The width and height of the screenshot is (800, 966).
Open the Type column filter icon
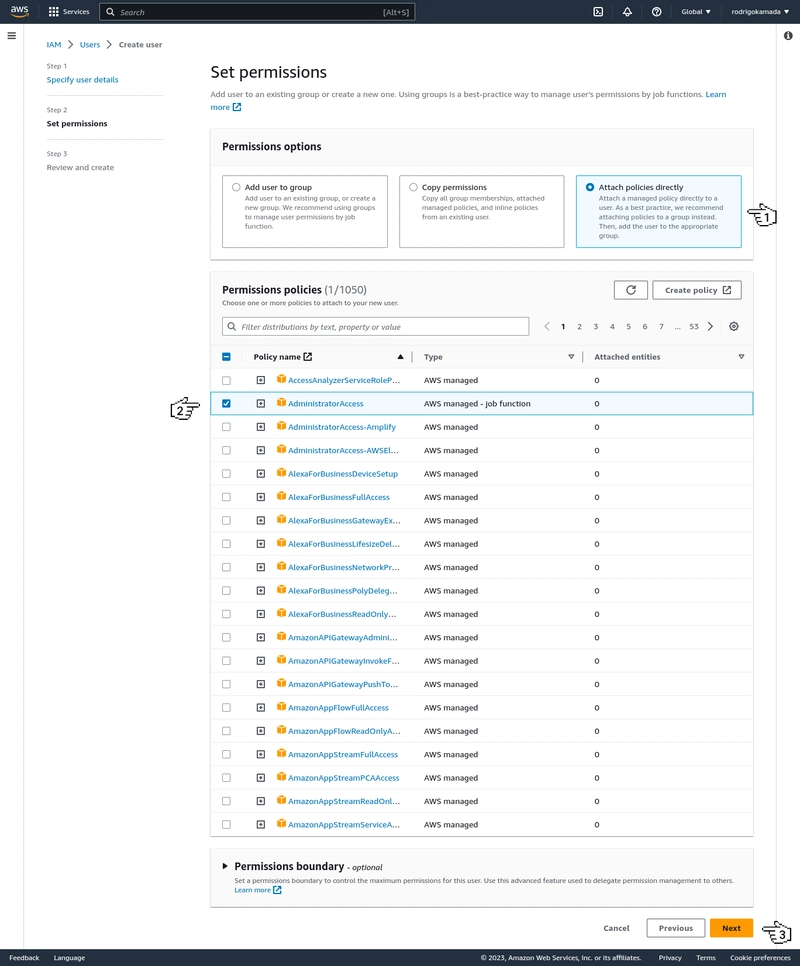571,356
